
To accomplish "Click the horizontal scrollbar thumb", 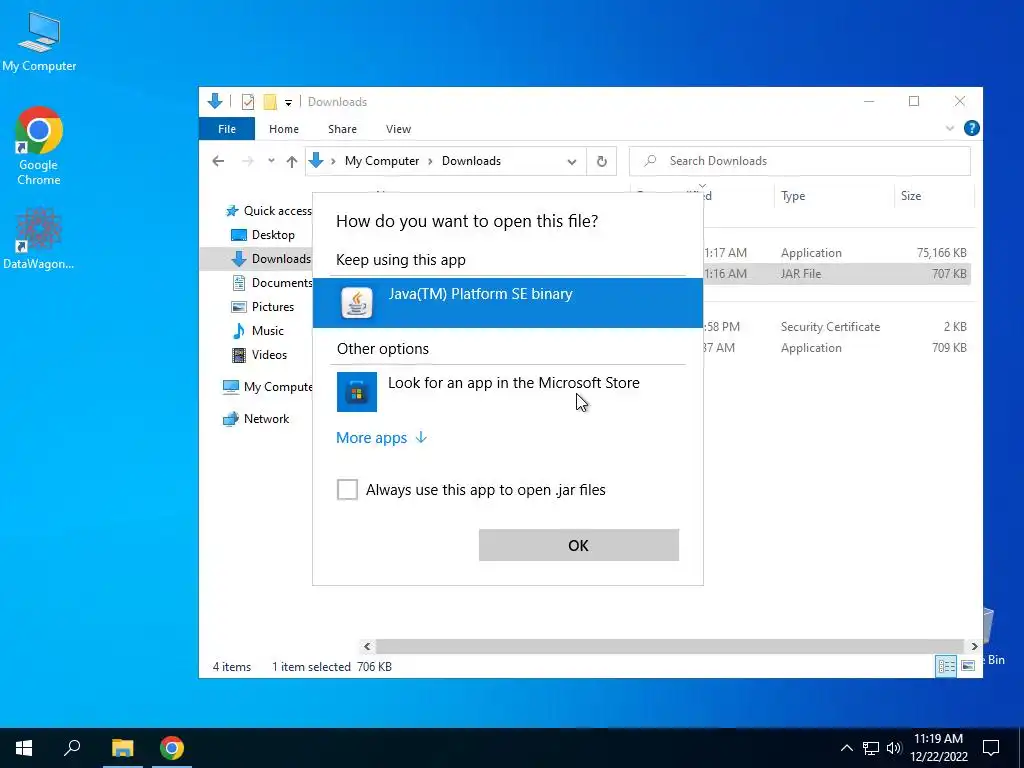I will click(x=670, y=646).
